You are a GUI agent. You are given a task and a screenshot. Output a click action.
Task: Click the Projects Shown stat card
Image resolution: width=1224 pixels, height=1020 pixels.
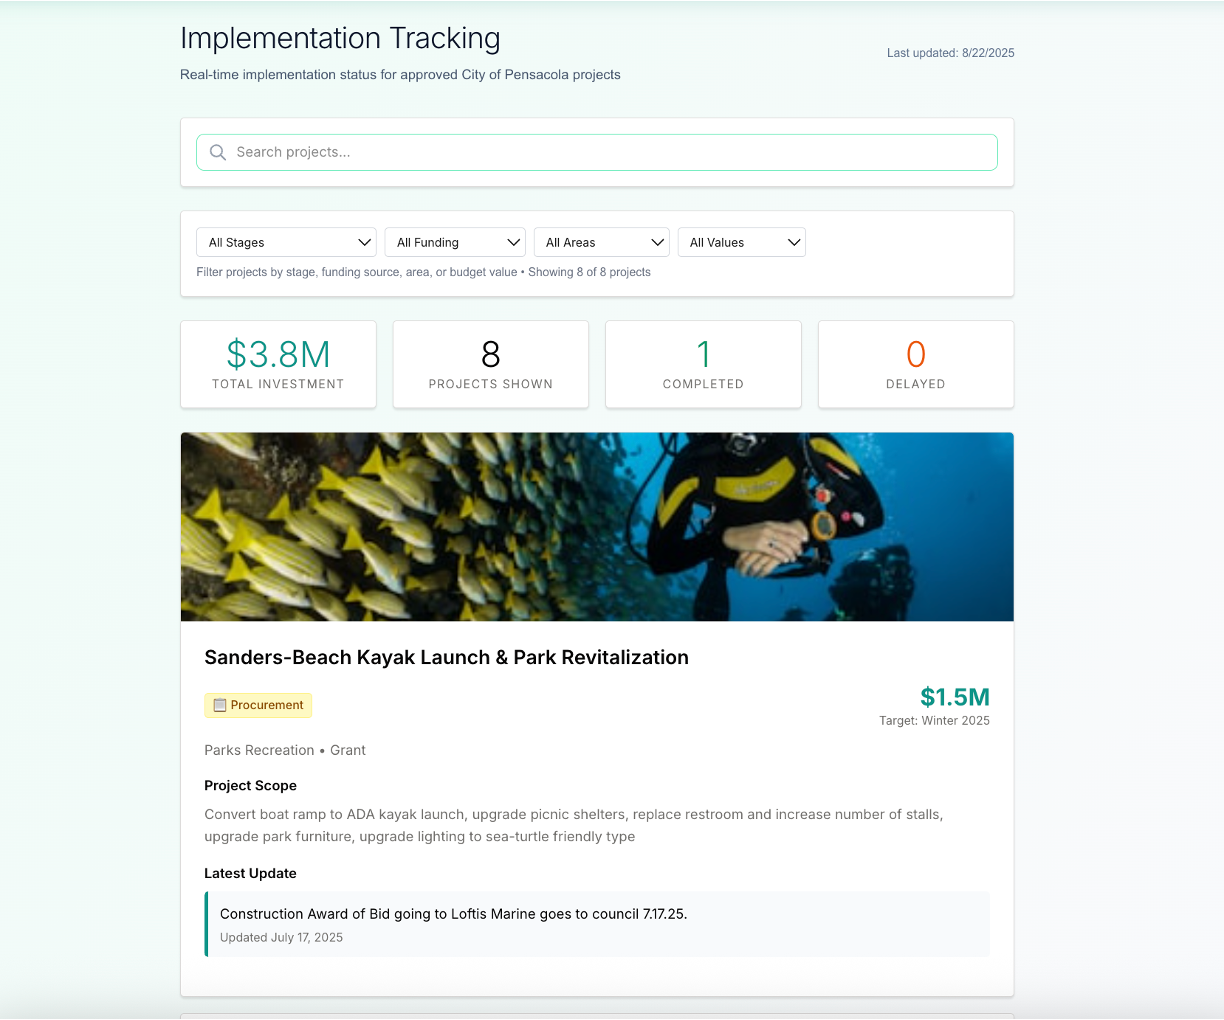coord(490,364)
